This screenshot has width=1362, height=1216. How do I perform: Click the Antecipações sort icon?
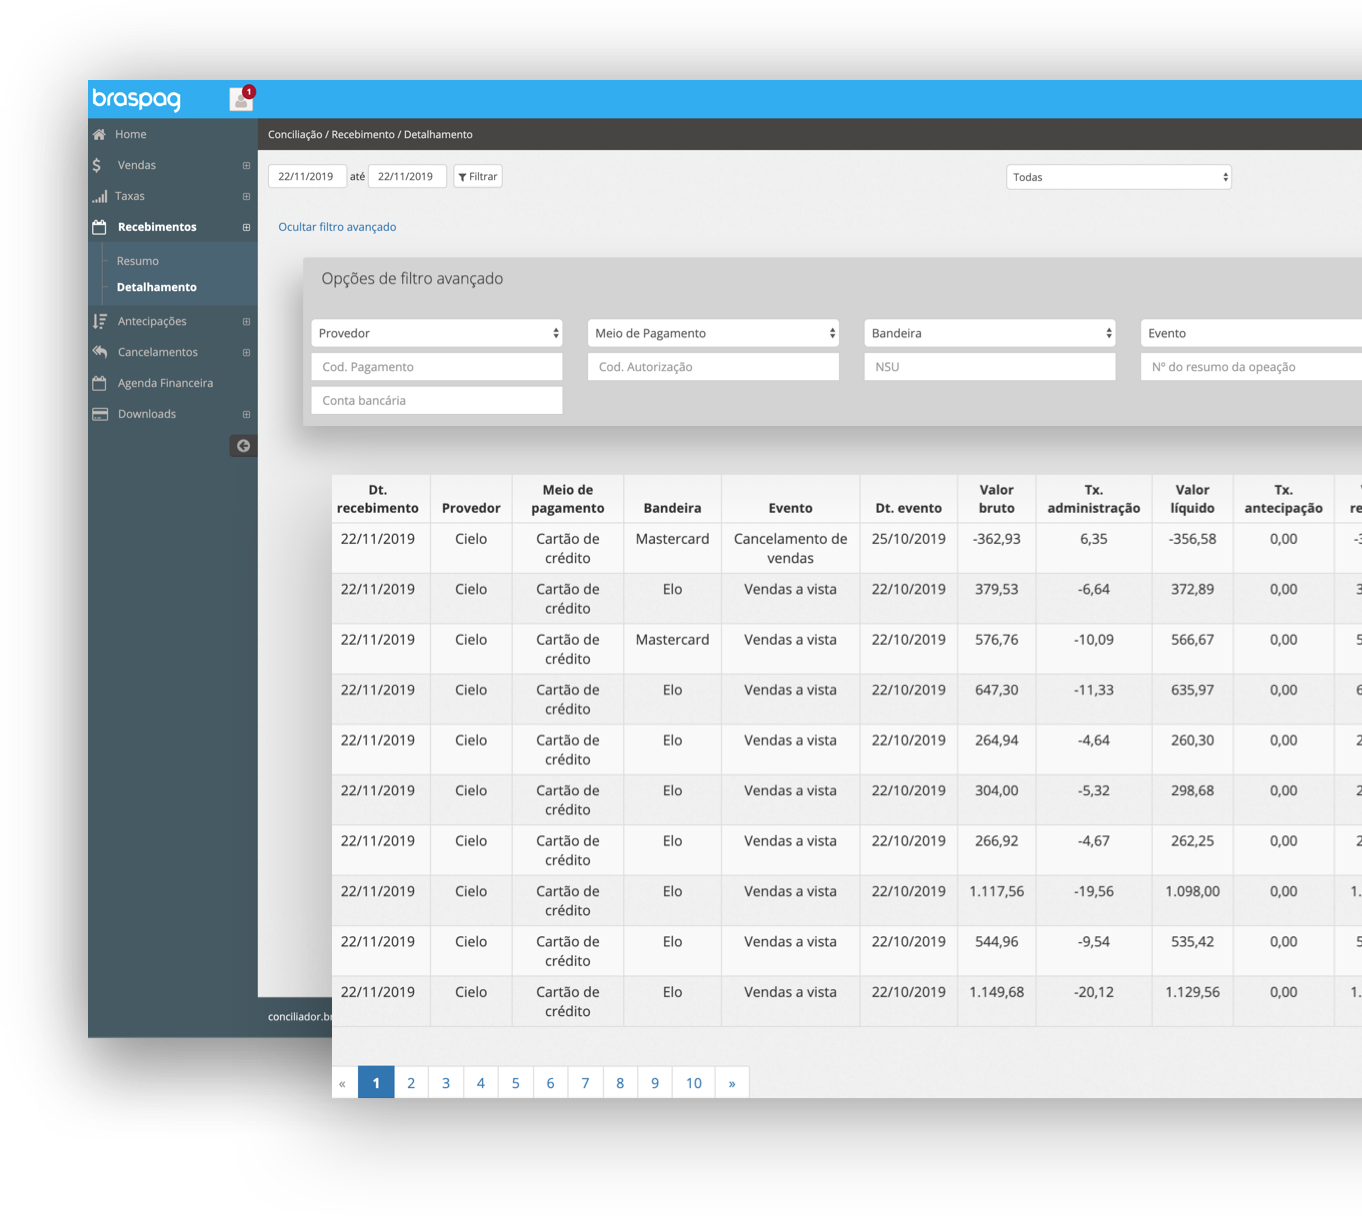(99, 321)
